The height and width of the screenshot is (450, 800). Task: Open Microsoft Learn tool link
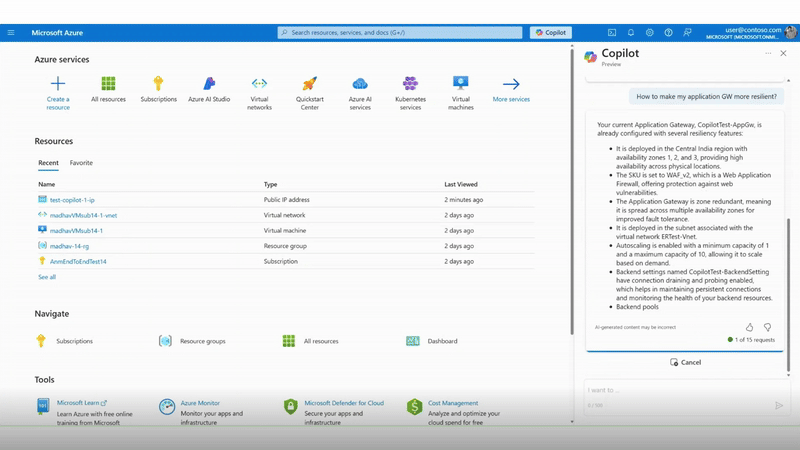pos(82,403)
